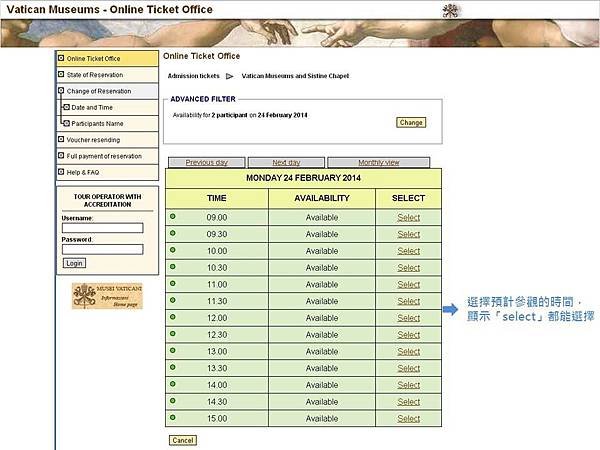Open Full payment of reservation item
This screenshot has height=450, width=600.
[x=107, y=156]
